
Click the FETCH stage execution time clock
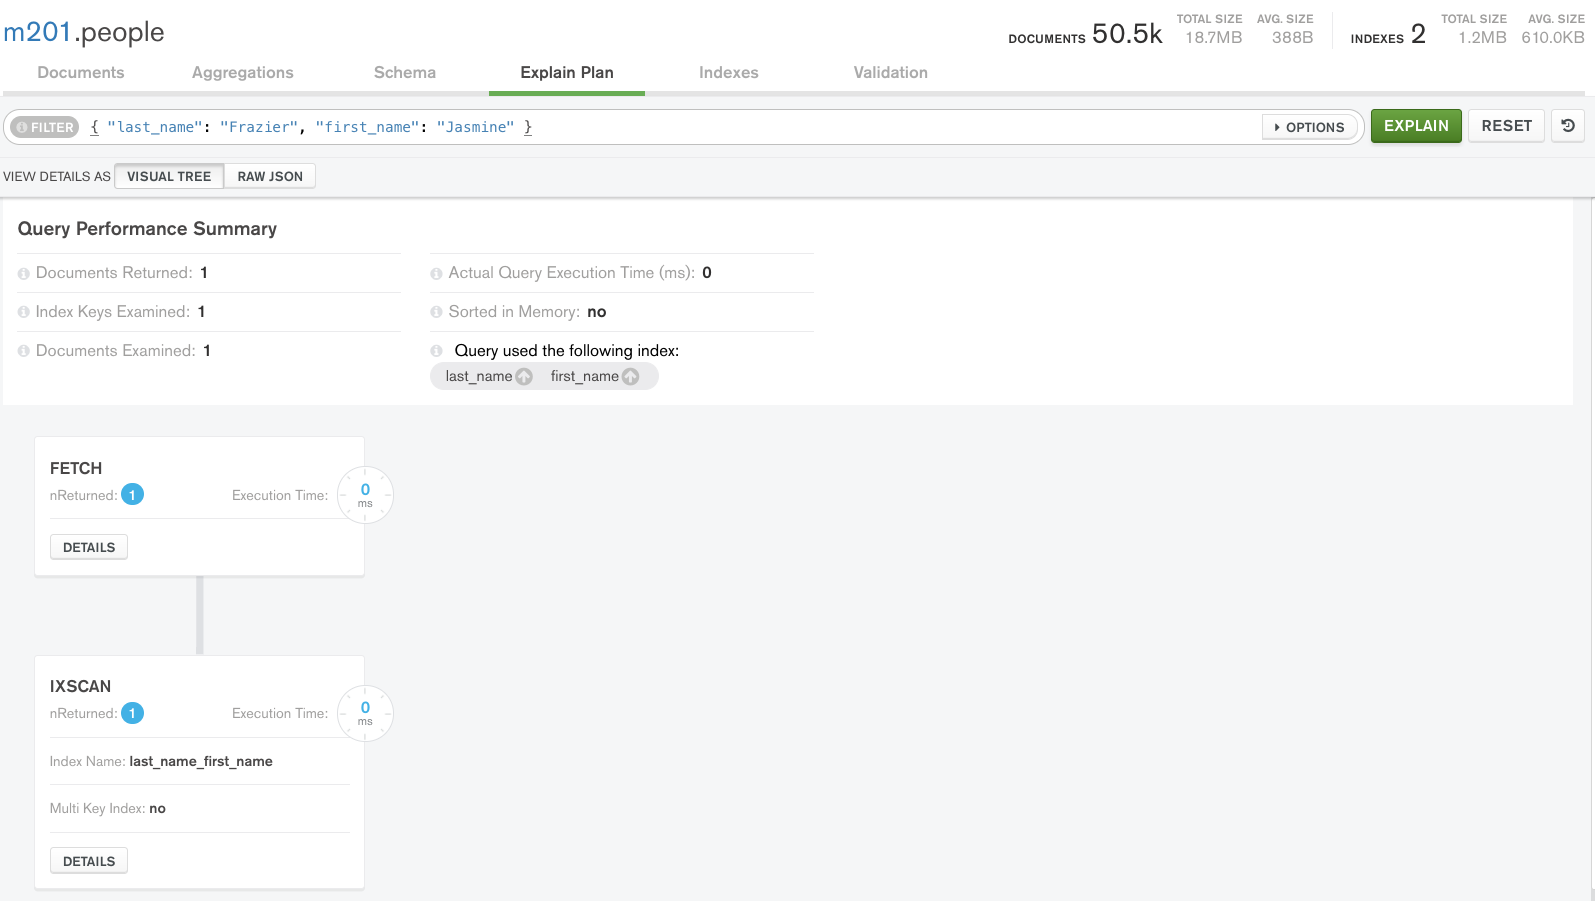coord(365,495)
